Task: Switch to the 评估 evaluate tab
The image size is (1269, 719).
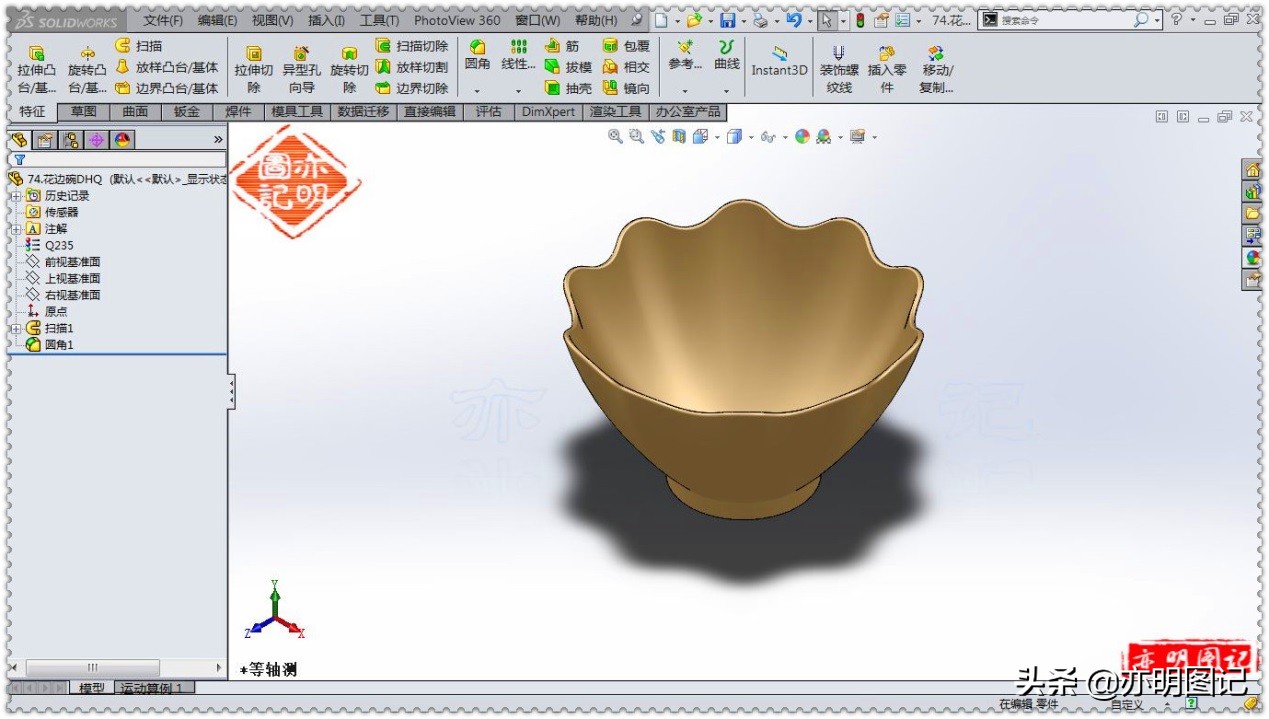Action: click(489, 112)
